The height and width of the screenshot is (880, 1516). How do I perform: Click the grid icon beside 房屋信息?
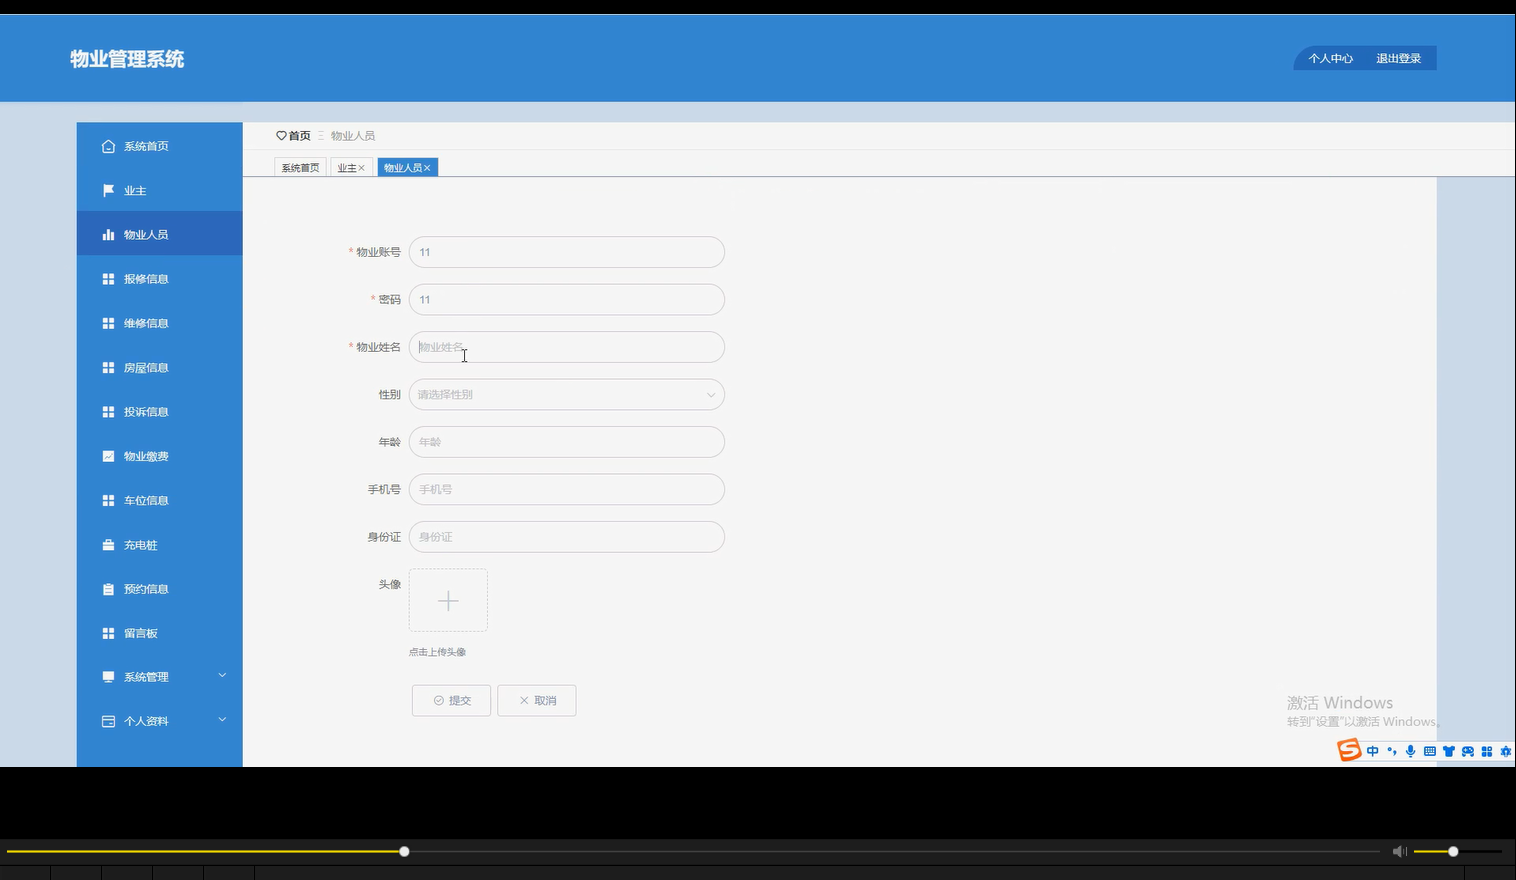click(108, 368)
